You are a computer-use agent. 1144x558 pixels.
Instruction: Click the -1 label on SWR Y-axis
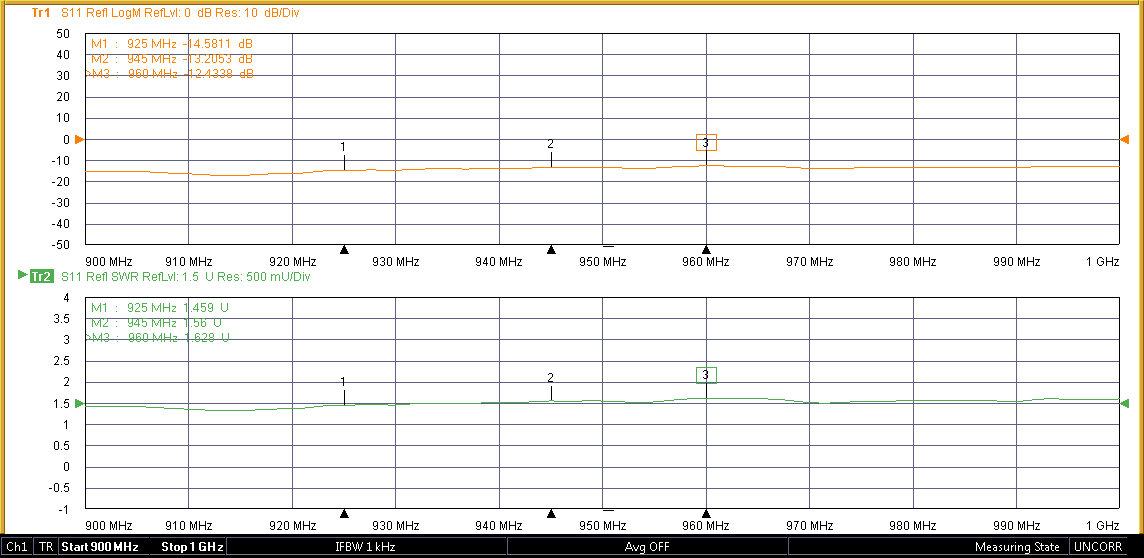[64, 509]
